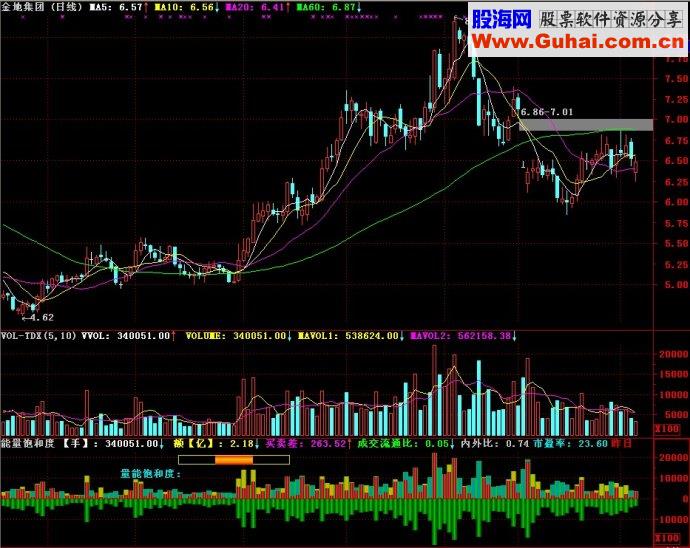Click the 5.50 price axis label
690x548 pixels.
[x=676, y=243]
